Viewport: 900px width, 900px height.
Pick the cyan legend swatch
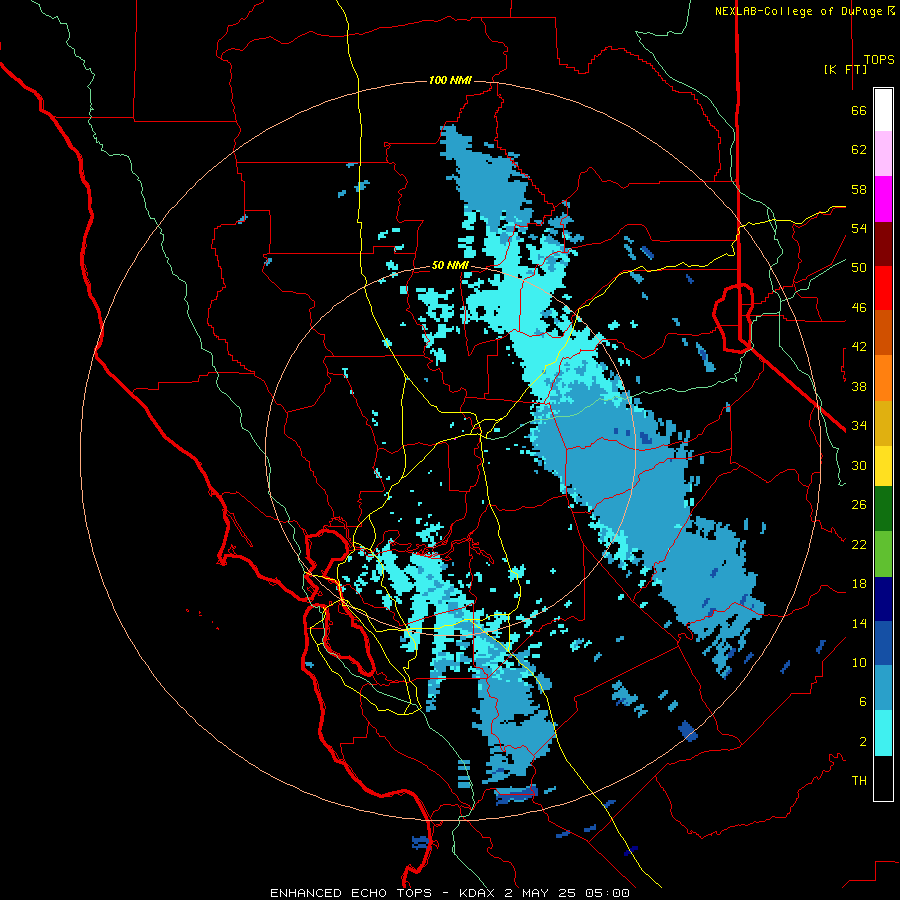(883, 733)
